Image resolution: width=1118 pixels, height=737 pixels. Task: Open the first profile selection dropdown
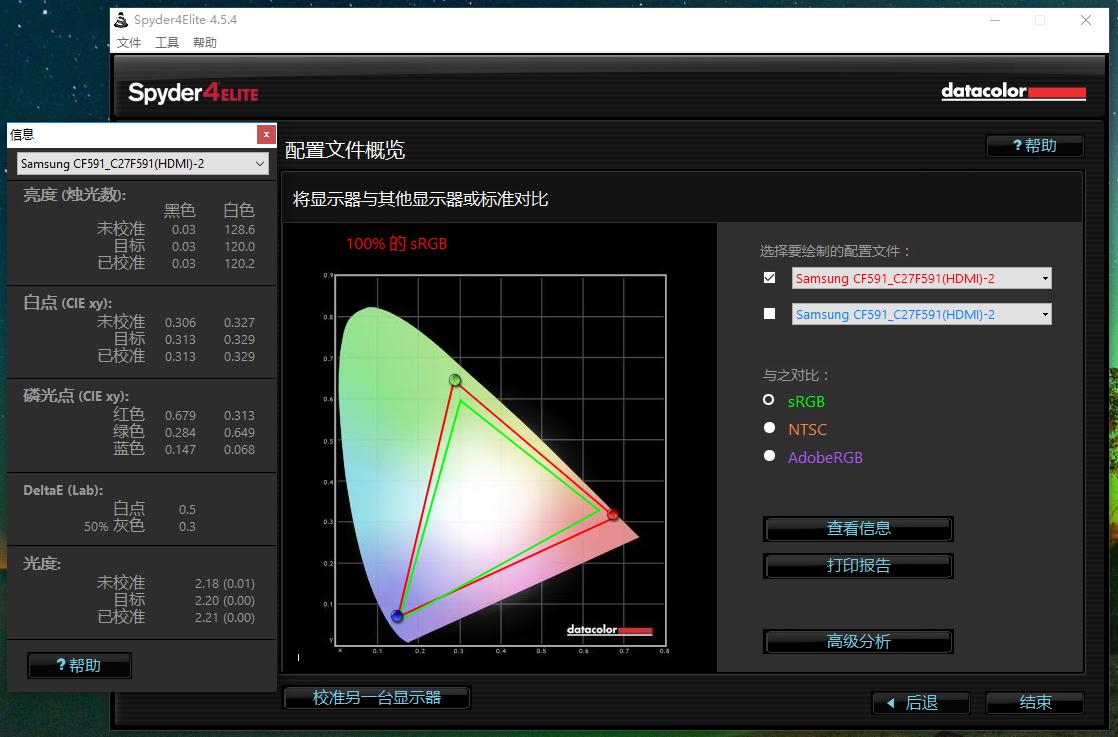[1045, 278]
